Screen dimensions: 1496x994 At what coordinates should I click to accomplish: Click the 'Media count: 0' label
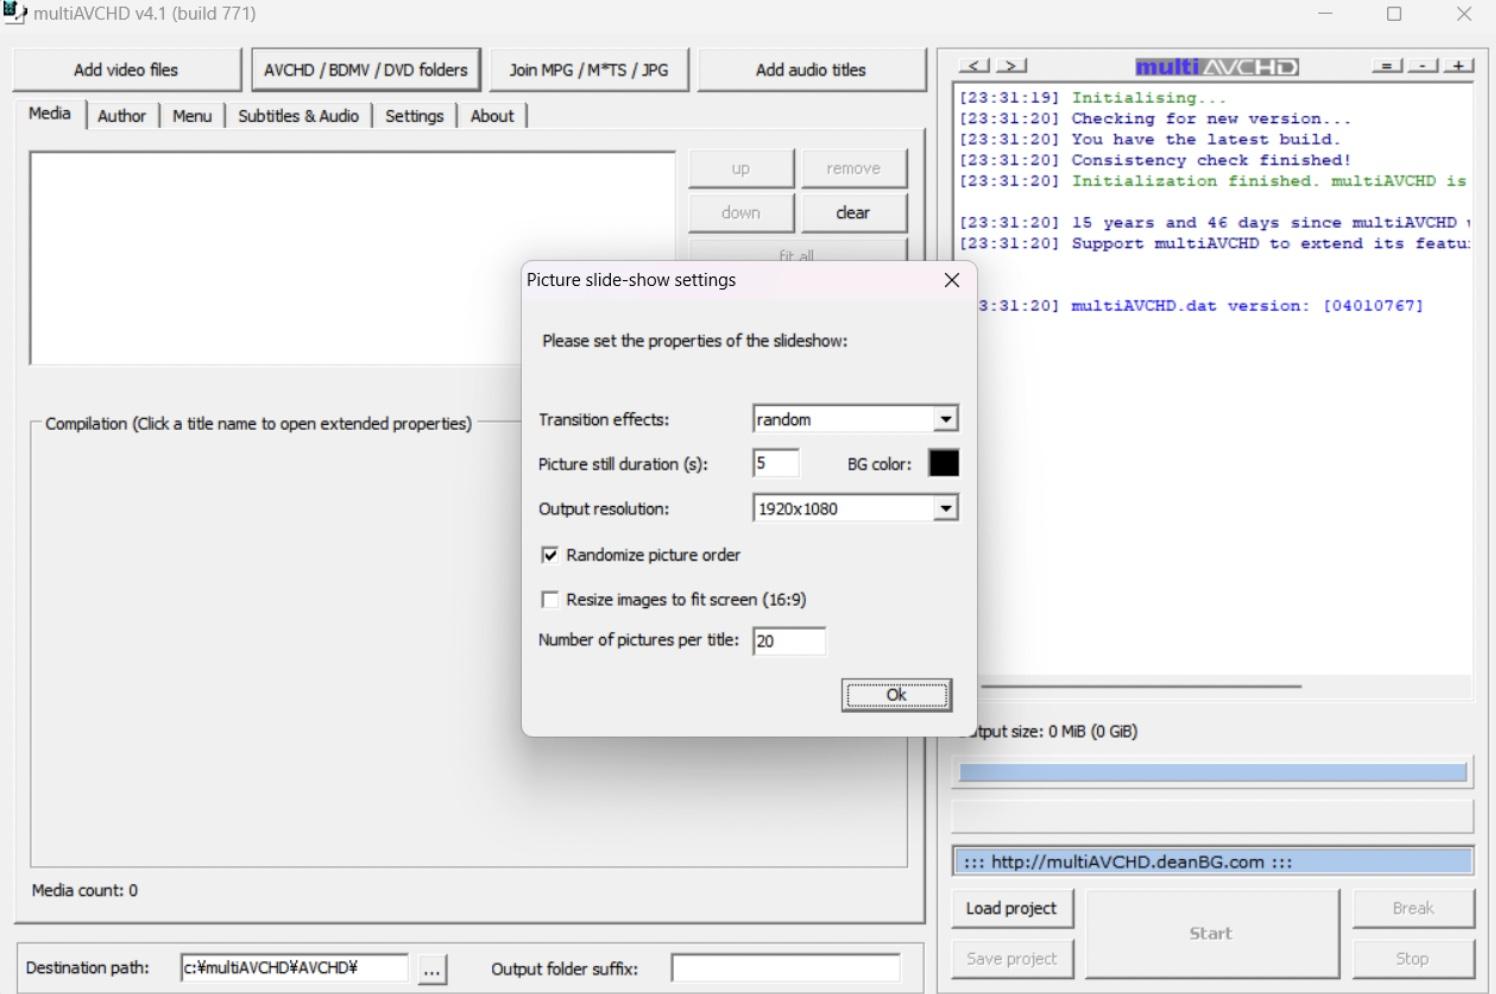tap(85, 890)
